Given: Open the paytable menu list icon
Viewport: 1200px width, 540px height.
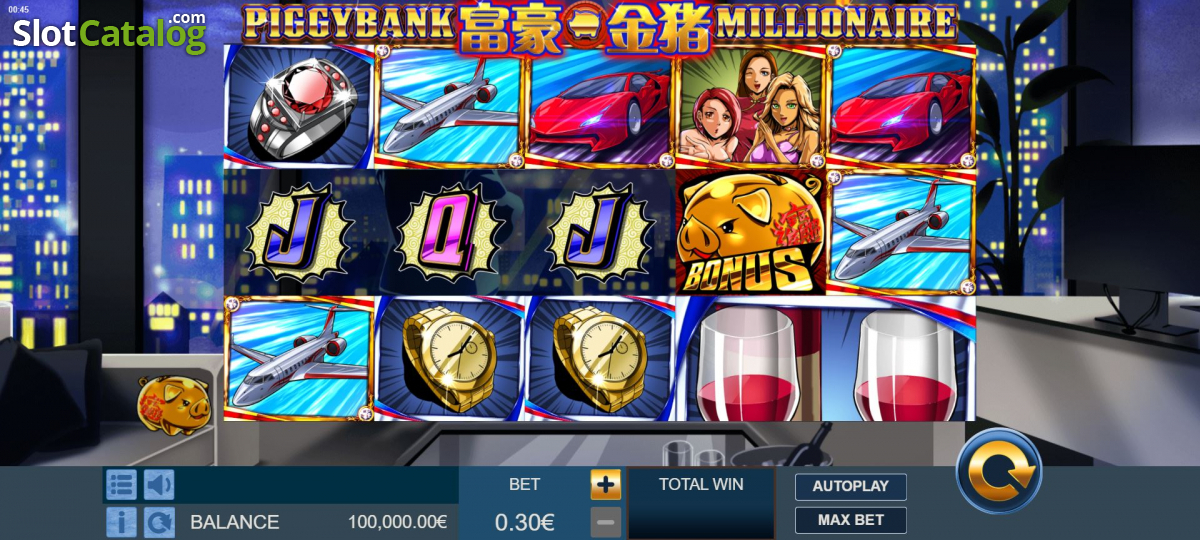Looking at the screenshot, I should click(x=121, y=485).
